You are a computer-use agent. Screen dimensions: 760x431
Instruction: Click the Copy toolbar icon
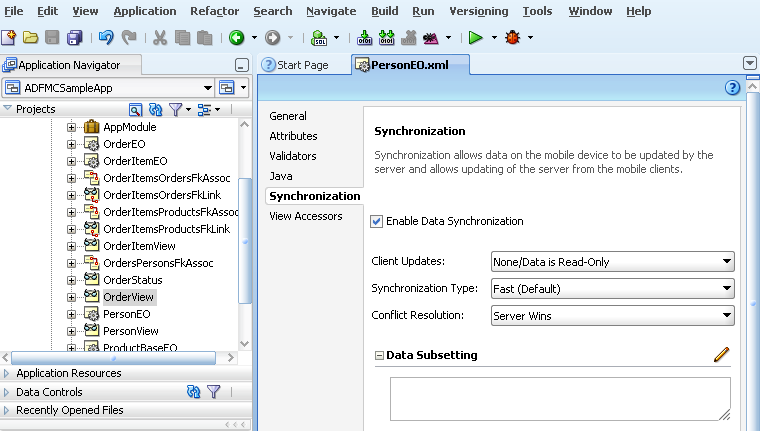(182, 37)
